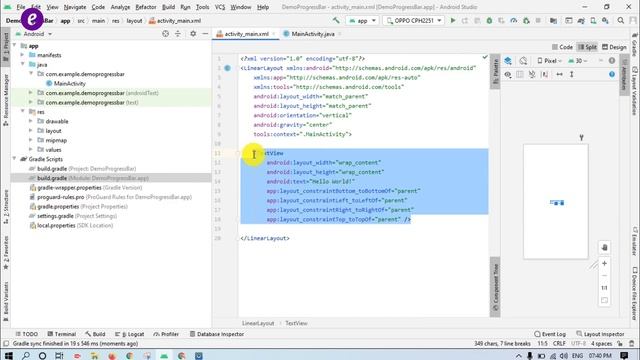Viewport: 640px width, 360px height.
Task: Open the Windows Start menu
Action: [x=9, y=356]
